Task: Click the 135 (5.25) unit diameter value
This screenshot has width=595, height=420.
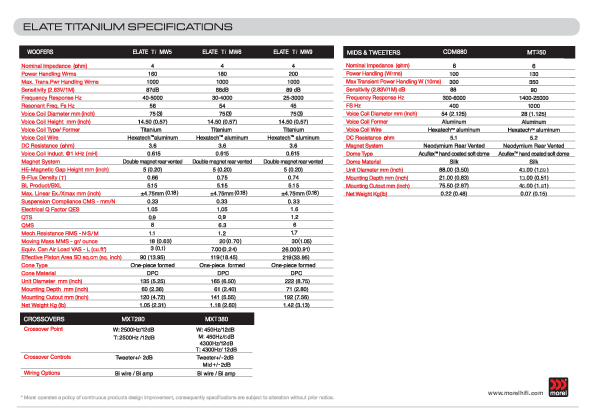Action: pyautogui.click(x=153, y=281)
